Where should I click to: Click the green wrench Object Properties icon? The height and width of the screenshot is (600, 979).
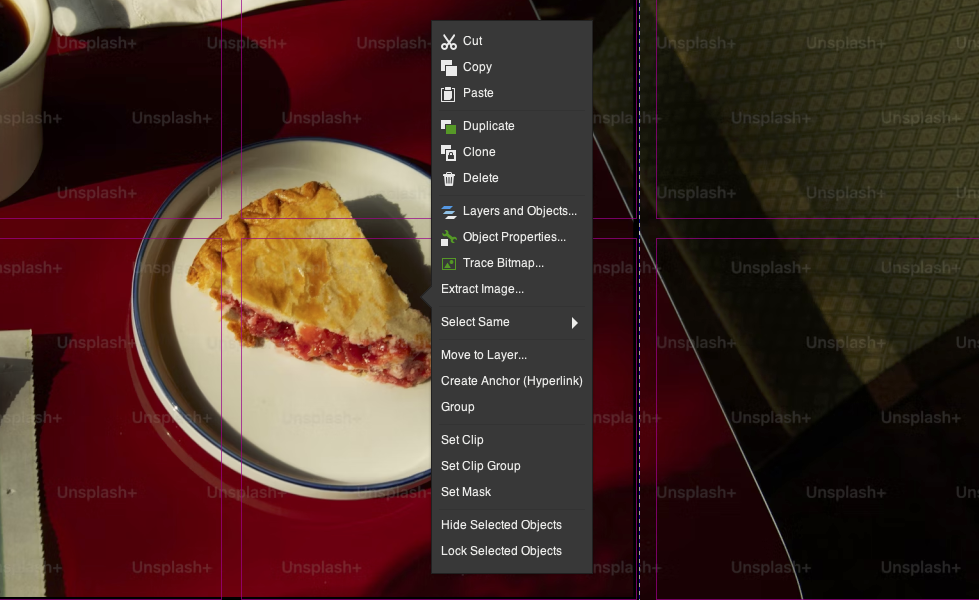pos(448,237)
